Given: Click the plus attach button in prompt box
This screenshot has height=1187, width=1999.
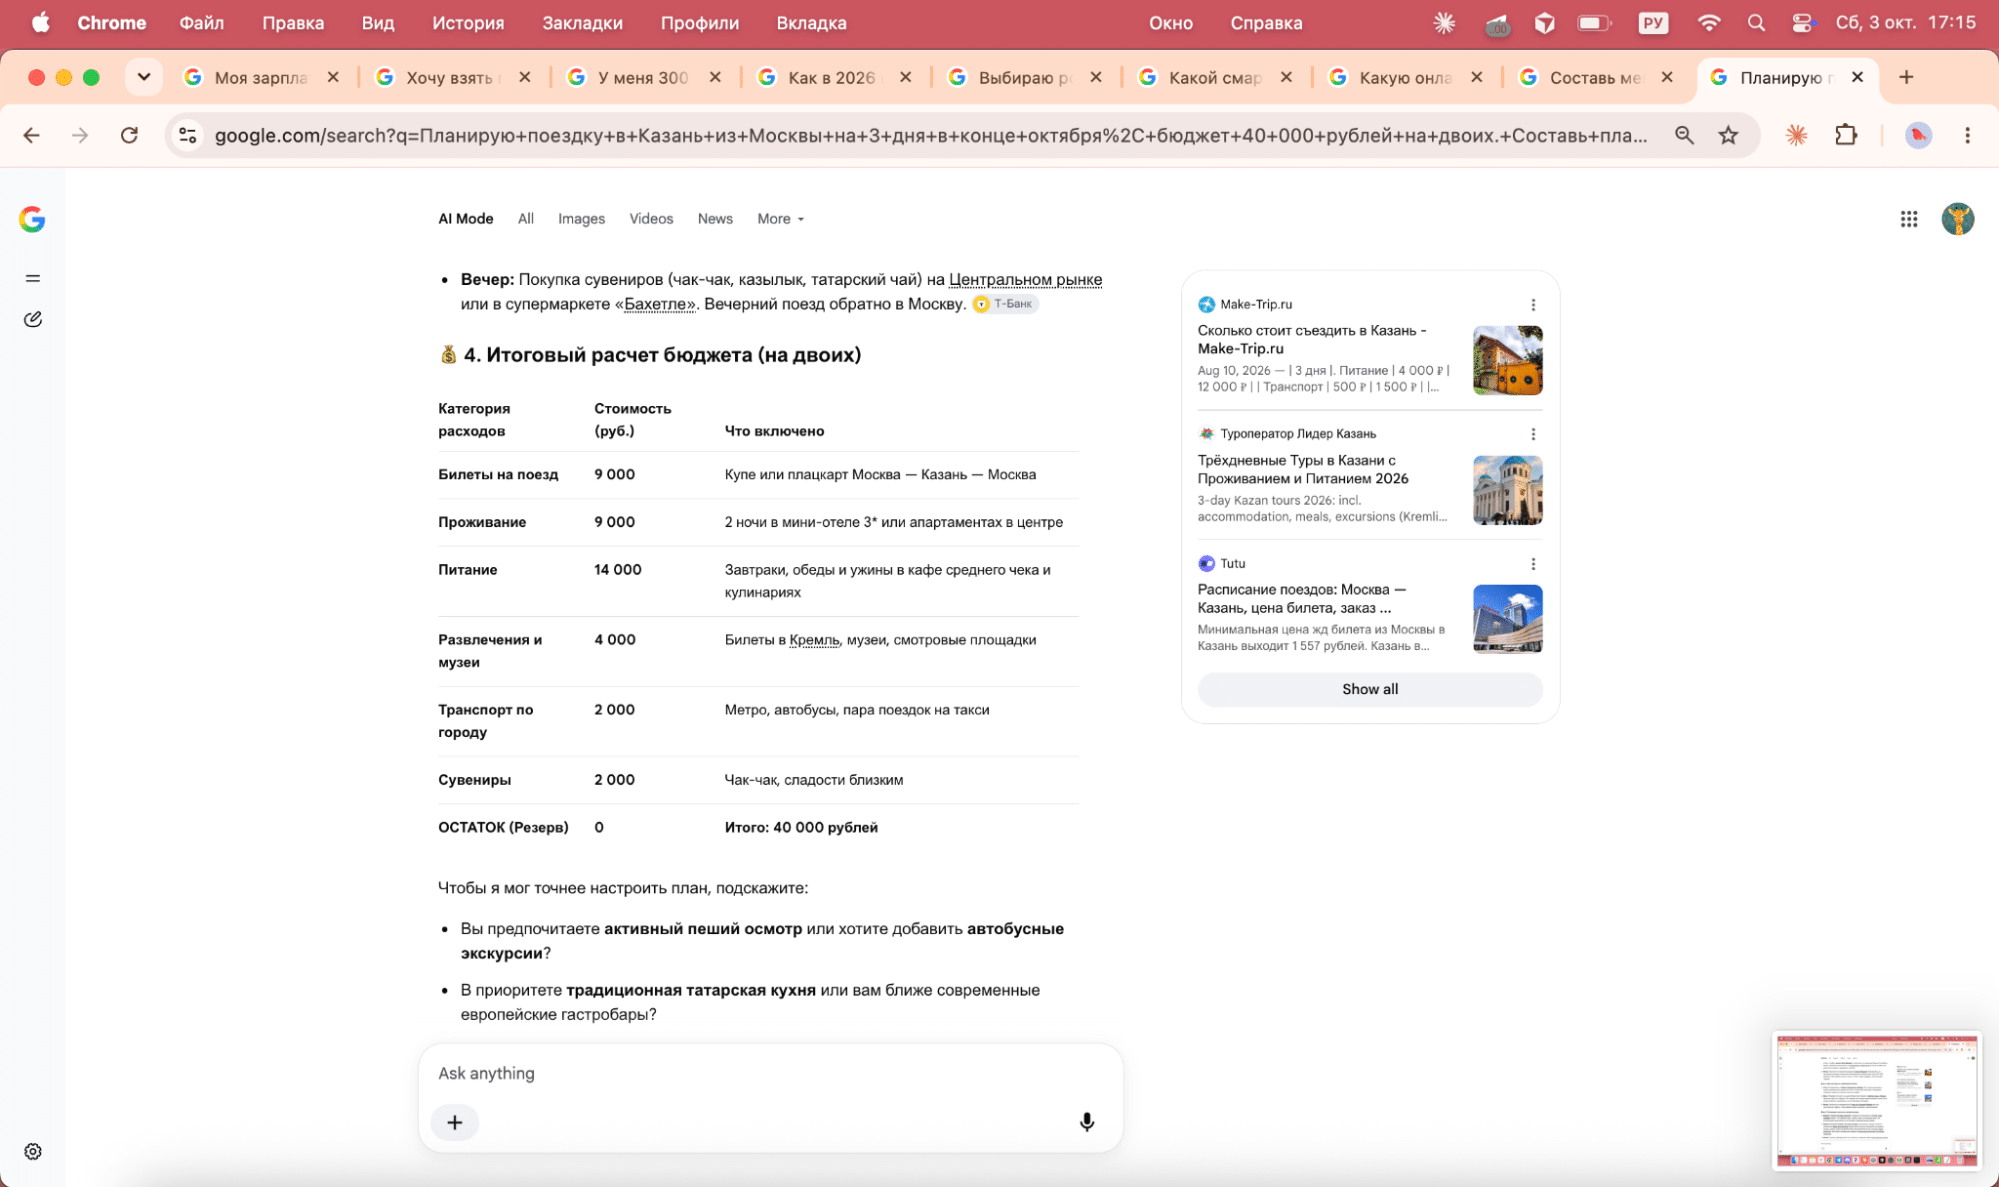Looking at the screenshot, I should [x=455, y=1122].
